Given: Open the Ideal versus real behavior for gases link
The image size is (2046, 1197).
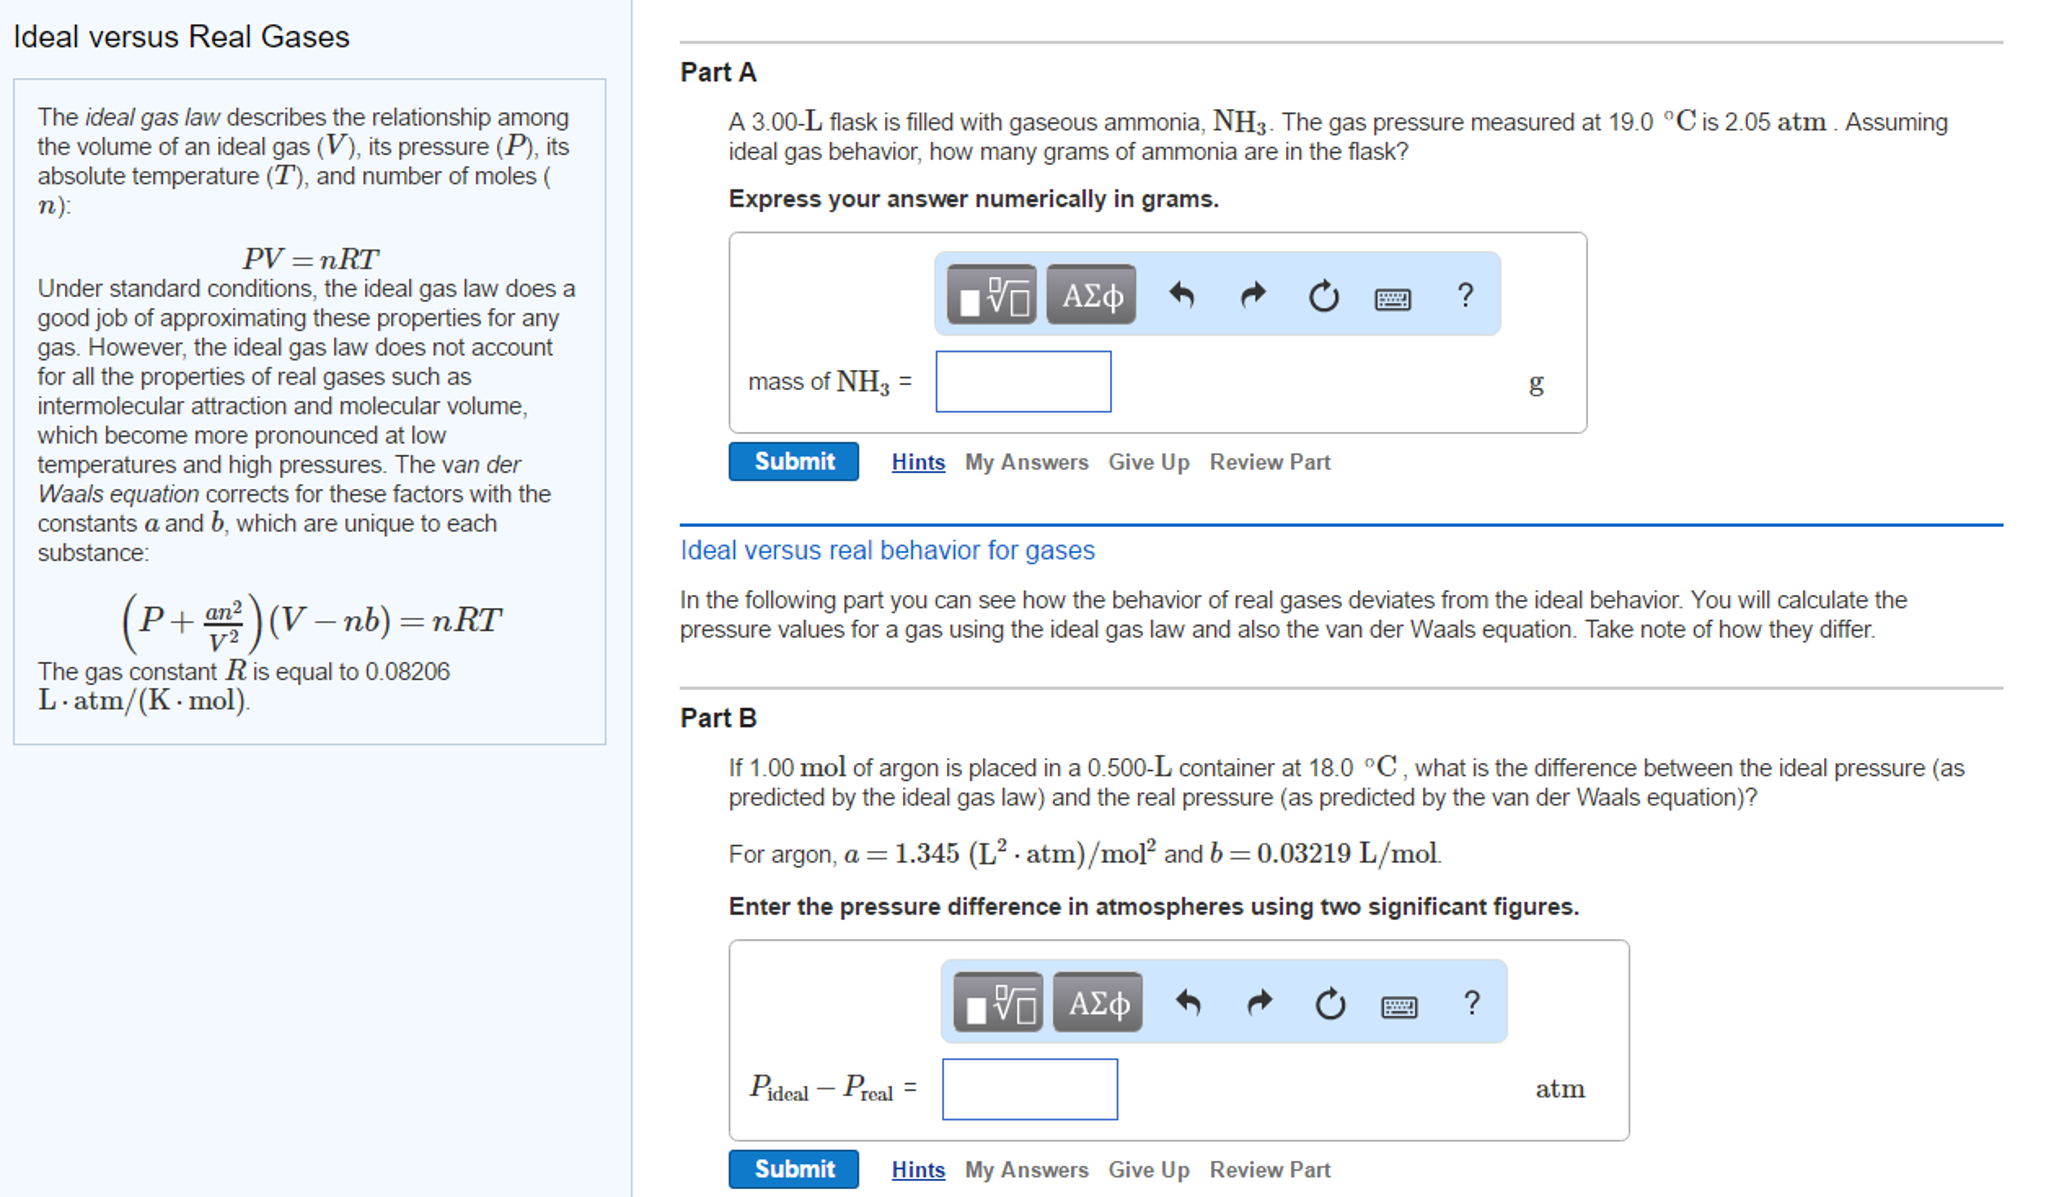Looking at the screenshot, I should pos(886,550).
